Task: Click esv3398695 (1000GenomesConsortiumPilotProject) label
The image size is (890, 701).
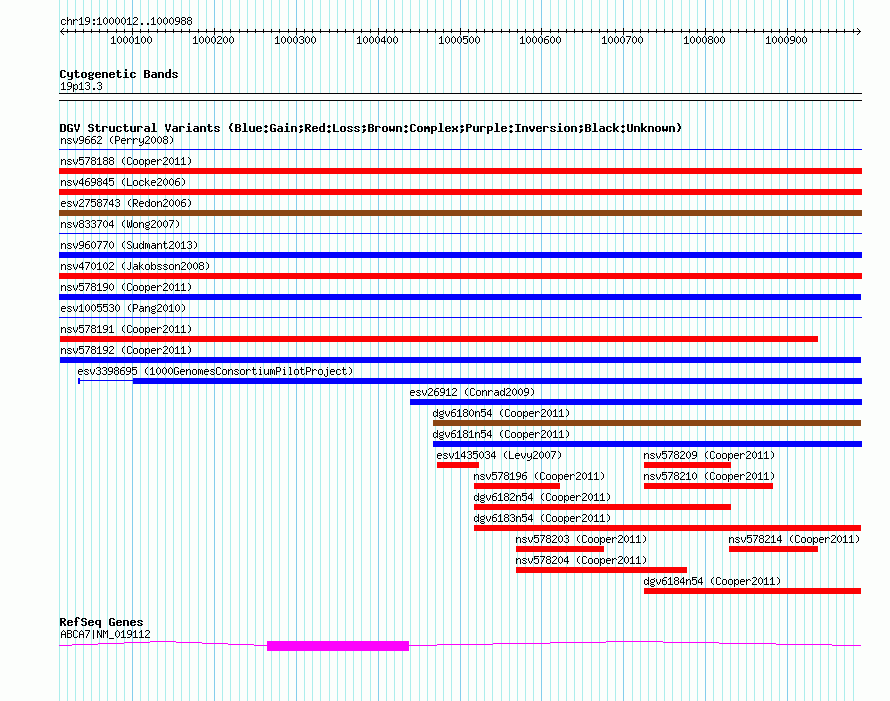Action: [x=215, y=371]
